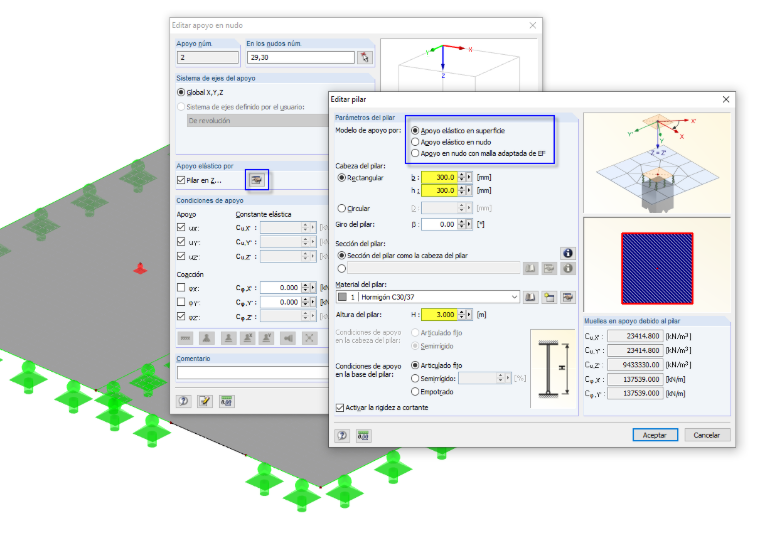Screen dimensions: 760x541
Task: Click the b width input field
Action: pos(440,177)
